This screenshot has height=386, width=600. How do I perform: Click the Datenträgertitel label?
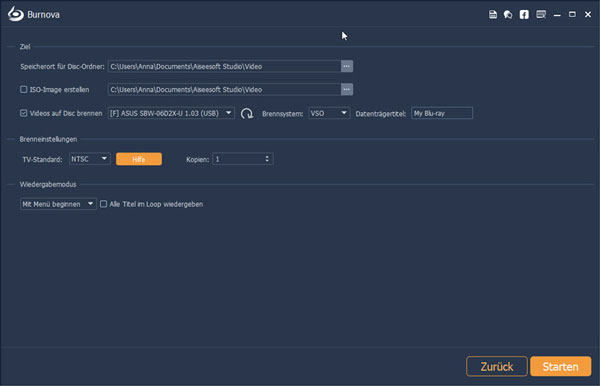[380, 114]
